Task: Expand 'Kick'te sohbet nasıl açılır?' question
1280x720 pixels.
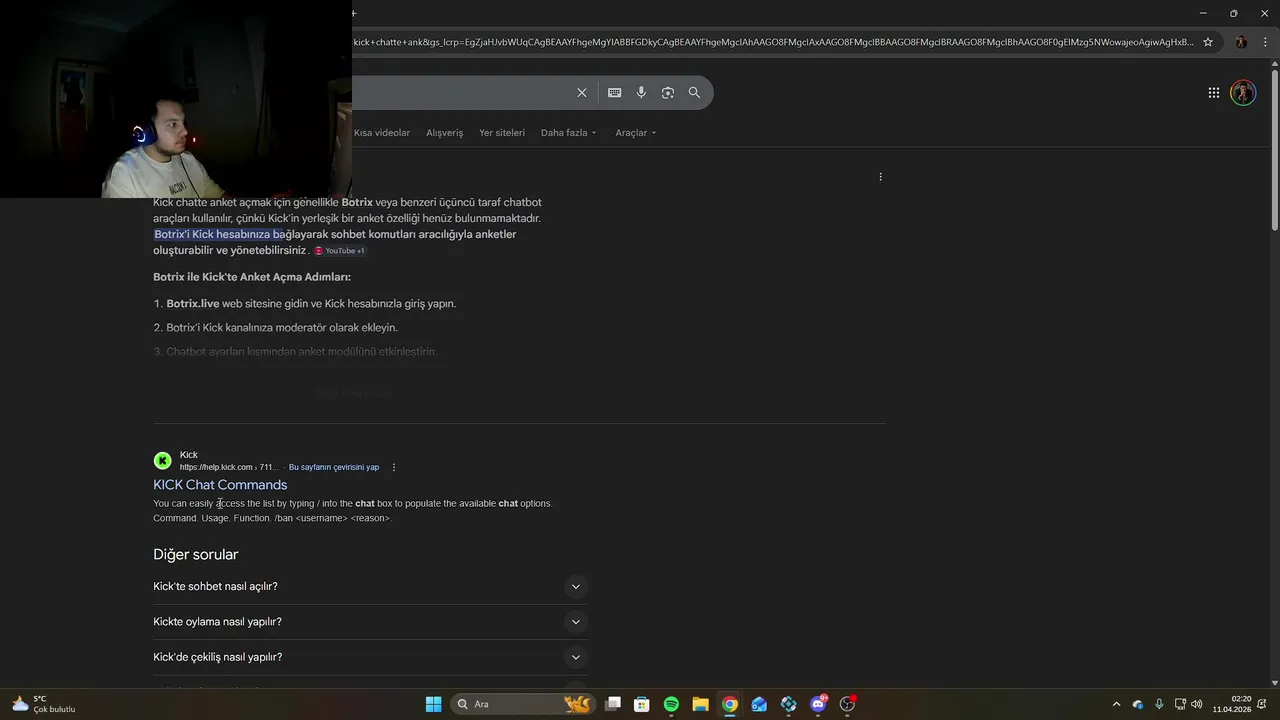Action: (x=369, y=586)
